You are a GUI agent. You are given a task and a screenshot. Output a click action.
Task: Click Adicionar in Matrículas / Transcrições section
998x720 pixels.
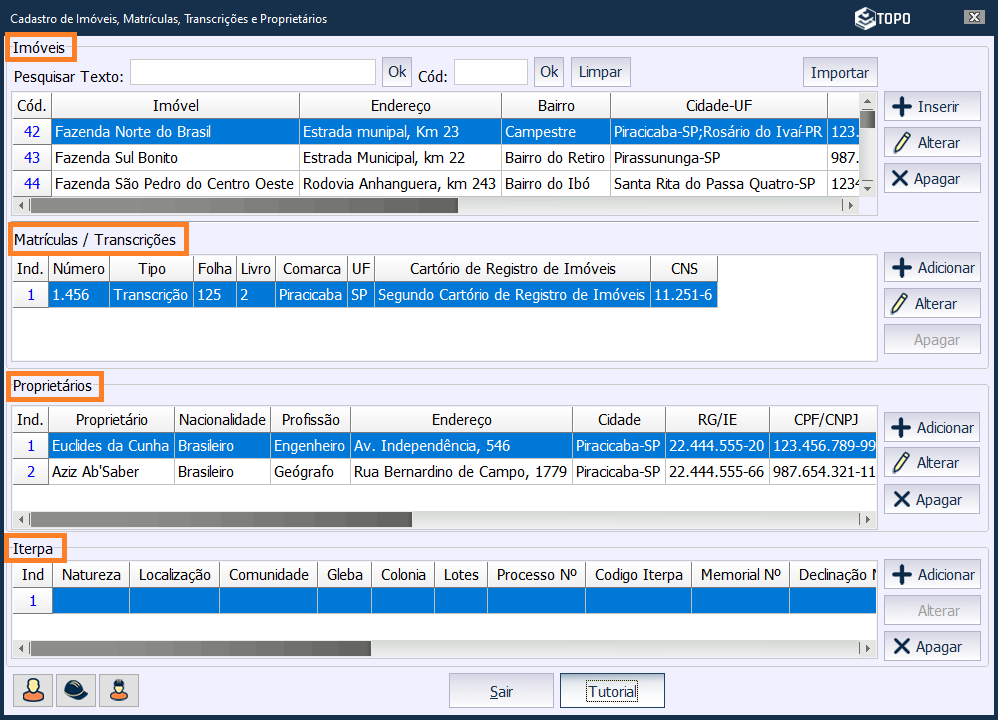(x=932, y=268)
